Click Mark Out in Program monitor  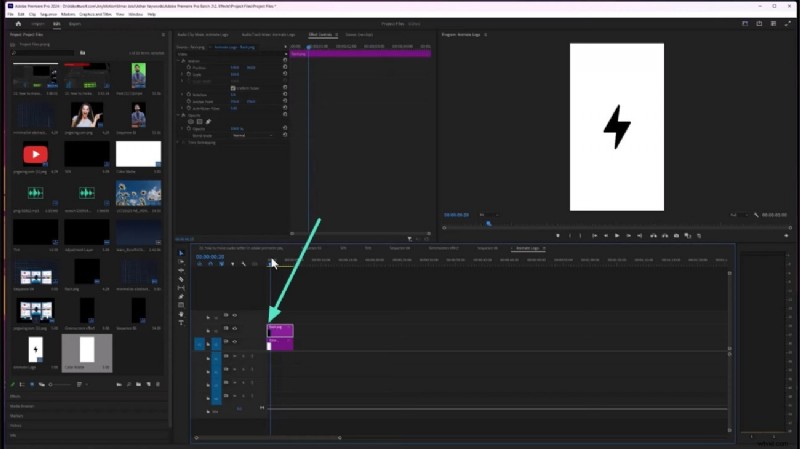pos(581,236)
